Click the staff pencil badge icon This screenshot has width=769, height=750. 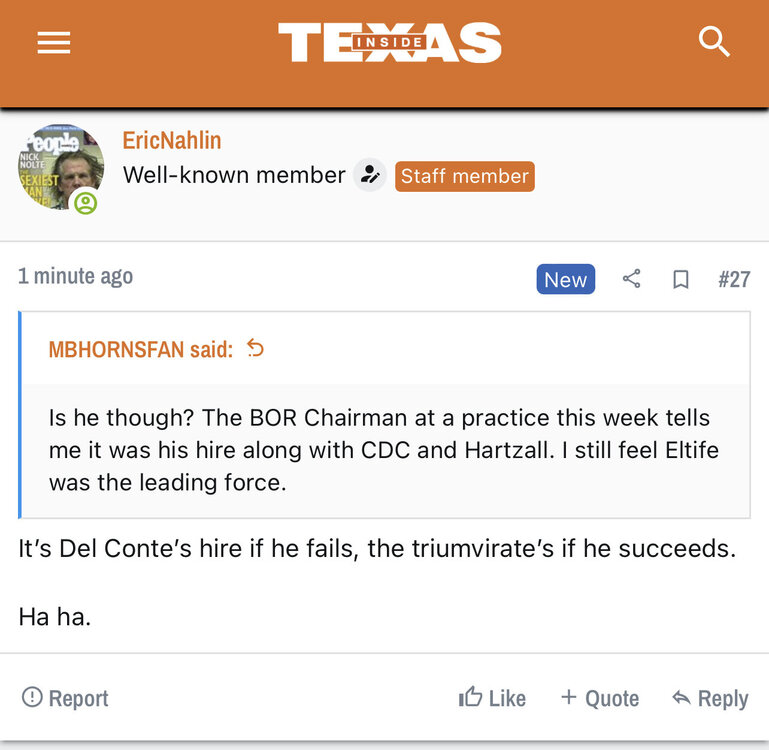click(x=370, y=176)
